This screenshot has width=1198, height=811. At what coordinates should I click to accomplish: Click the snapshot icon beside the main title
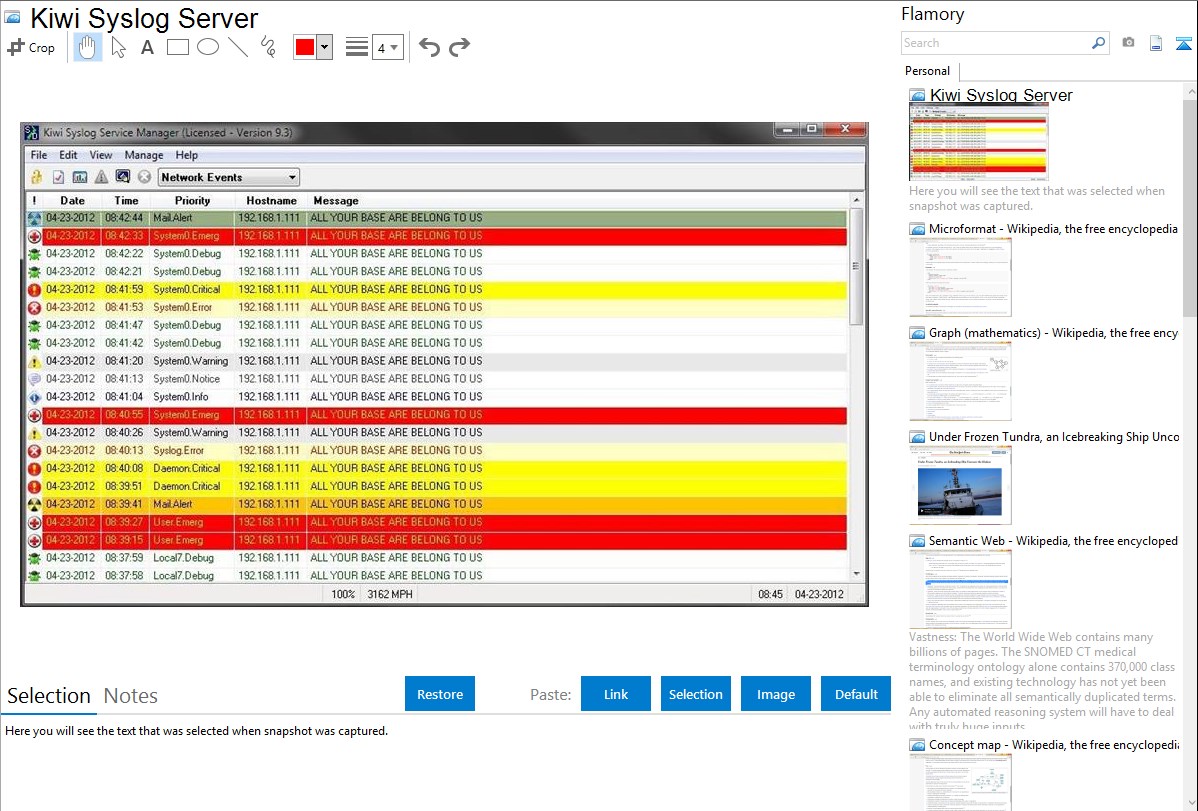click(12, 17)
